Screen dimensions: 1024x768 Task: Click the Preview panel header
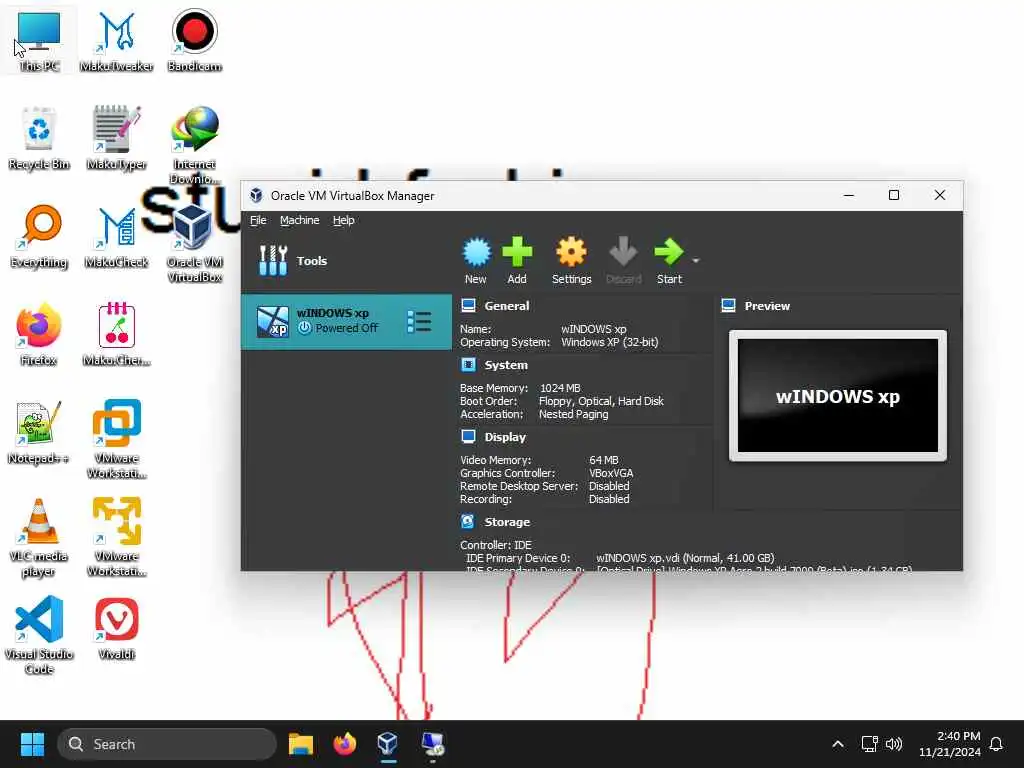coord(767,306)
